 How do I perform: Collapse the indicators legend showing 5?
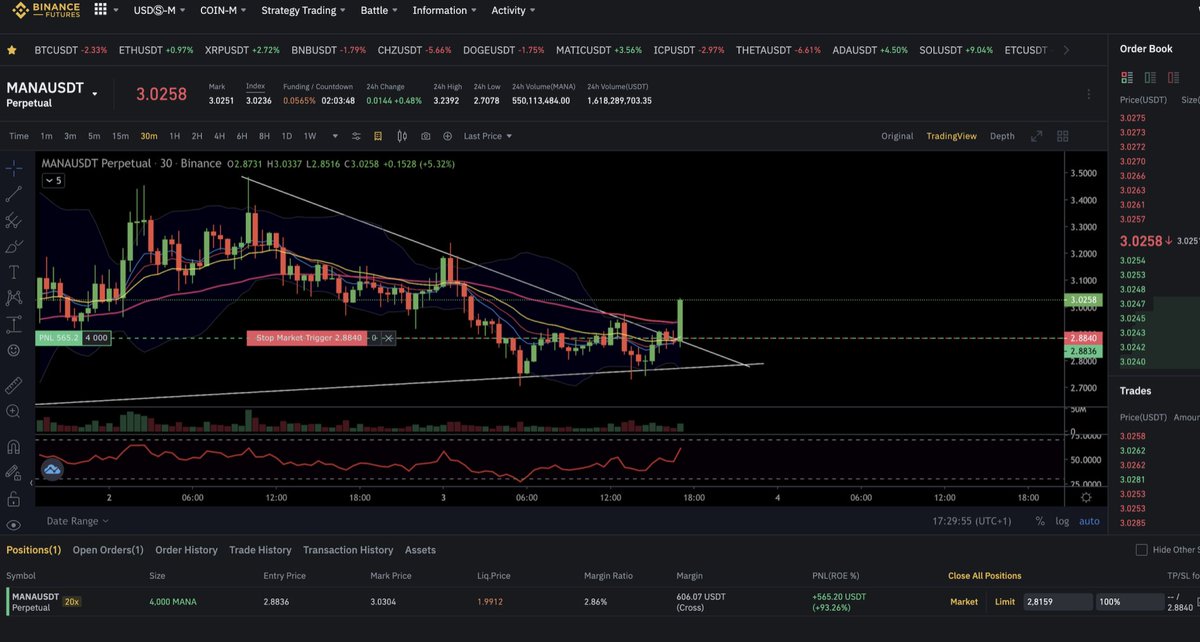click(x=53, y=180)
